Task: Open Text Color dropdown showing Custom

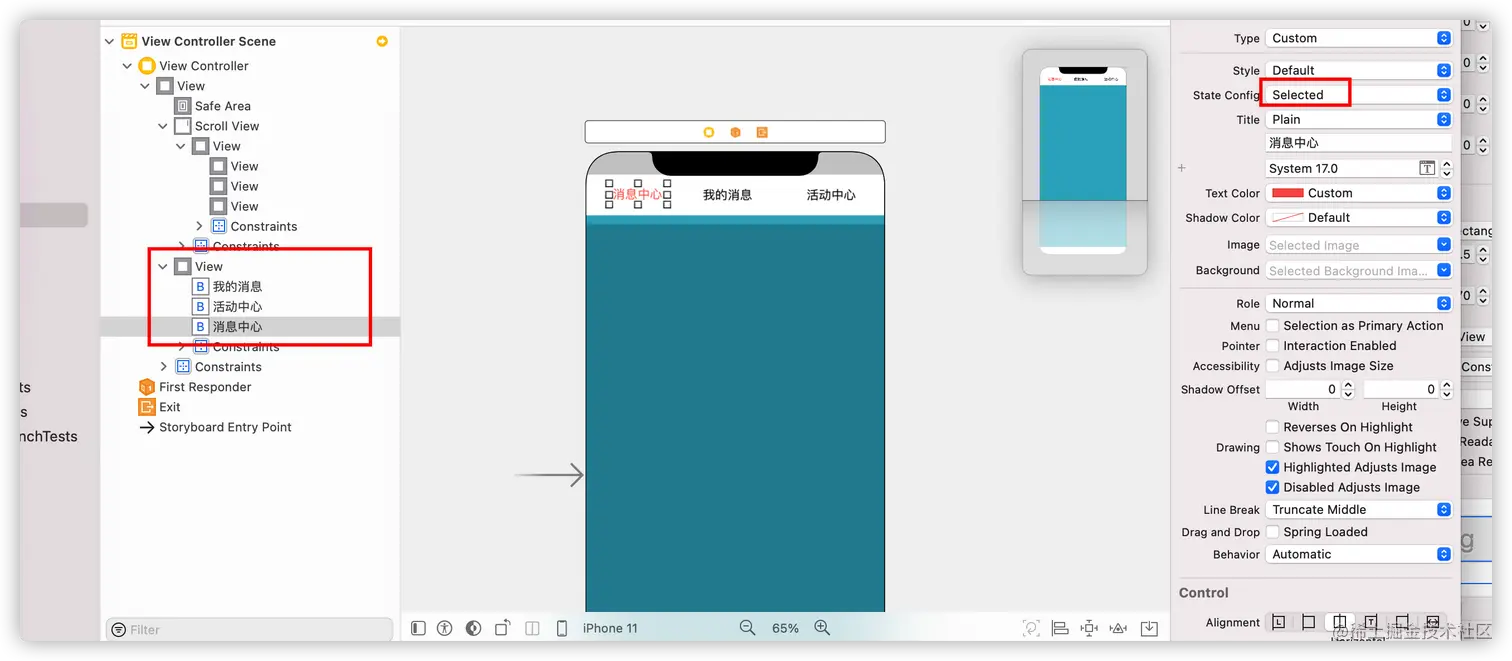Action: point(1358,193)
